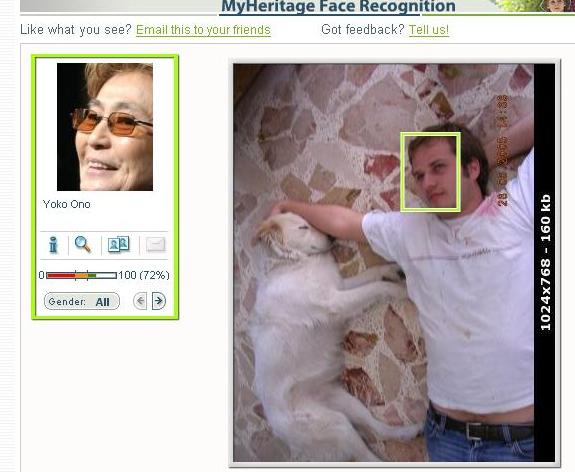The image size is (575, 472).
Task: Click the detected face box on photo
Action: click(430, 172)
